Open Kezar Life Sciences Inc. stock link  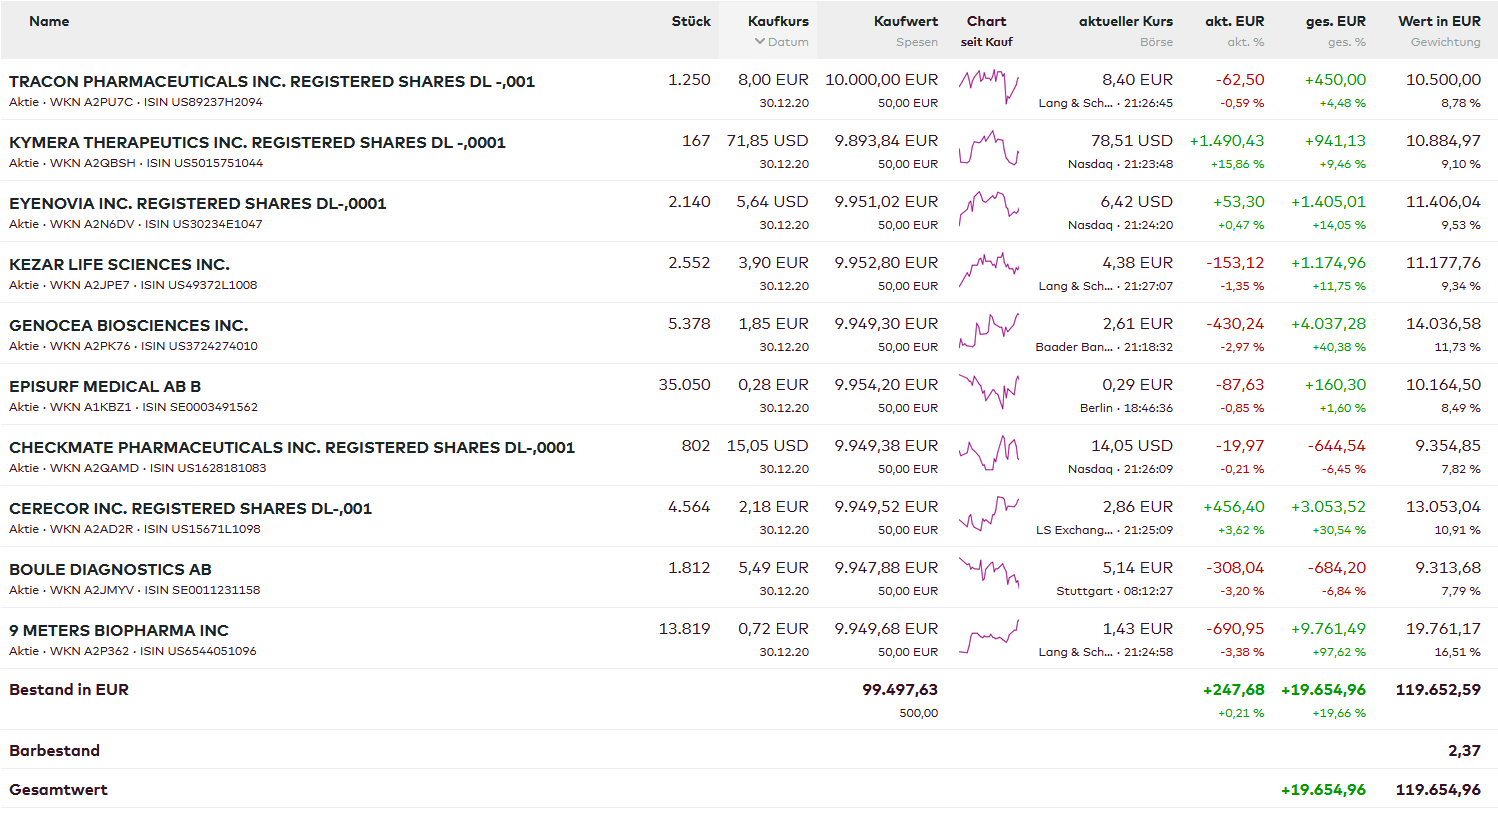point(119,265)
